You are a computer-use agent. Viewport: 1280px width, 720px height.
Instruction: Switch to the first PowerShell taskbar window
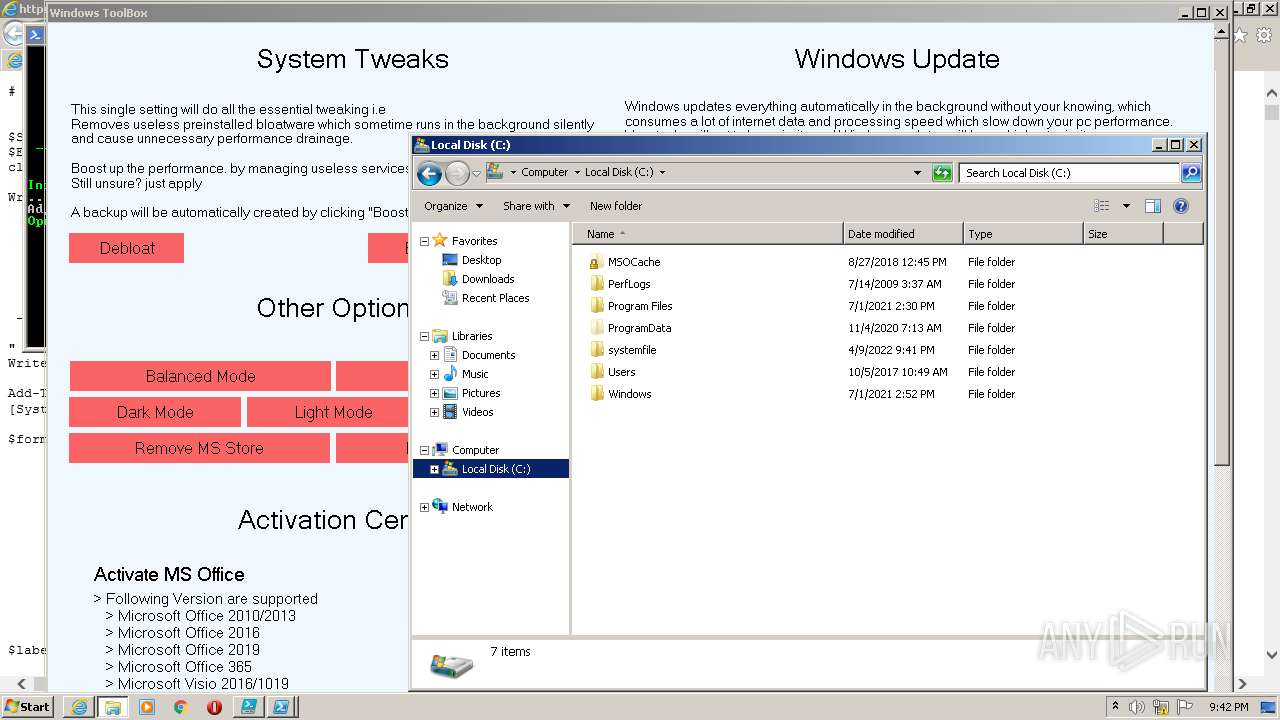[x=249, y=706]
